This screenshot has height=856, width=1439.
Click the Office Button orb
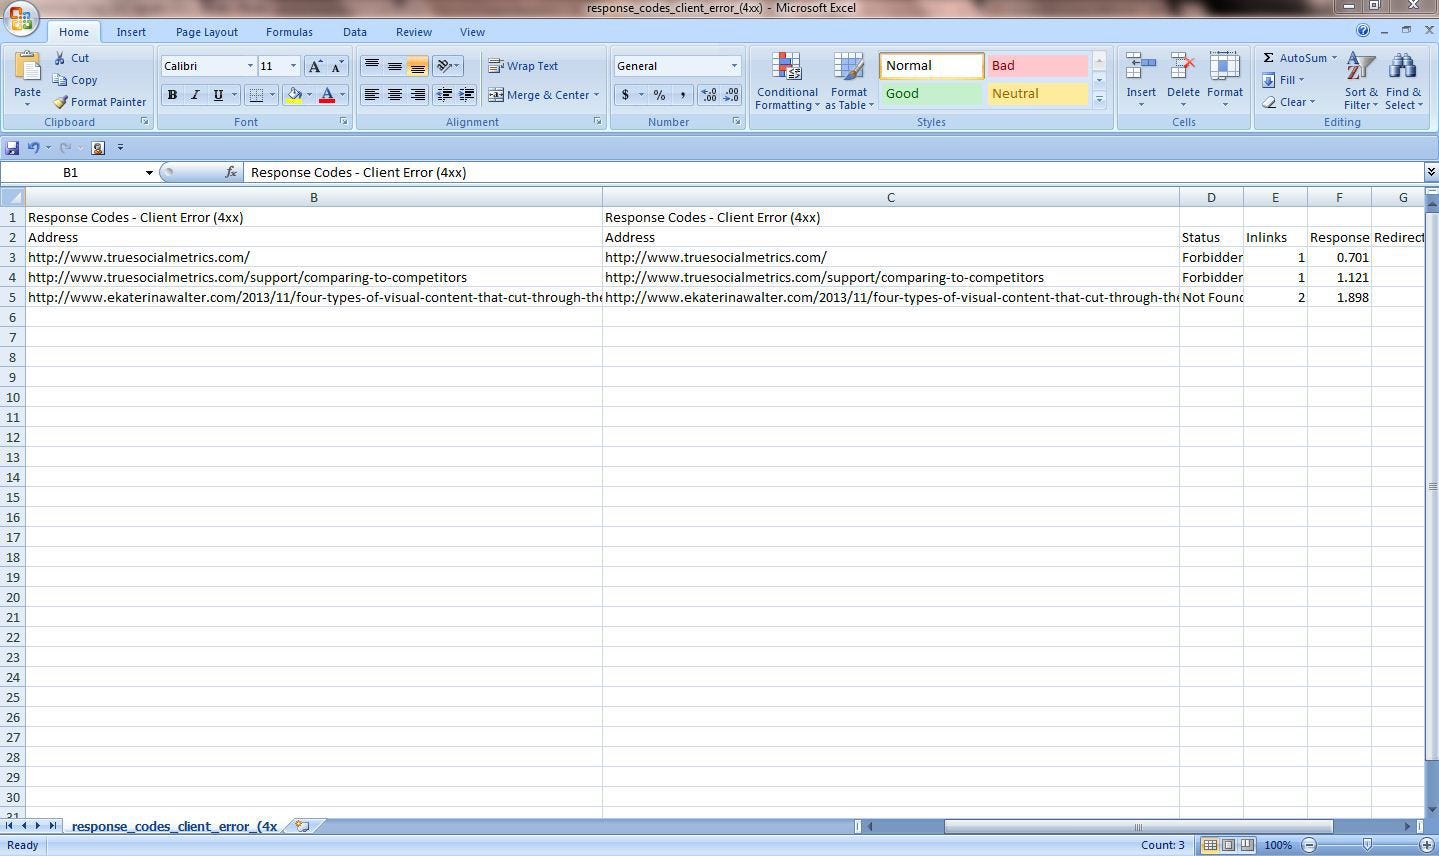point(20,18)
